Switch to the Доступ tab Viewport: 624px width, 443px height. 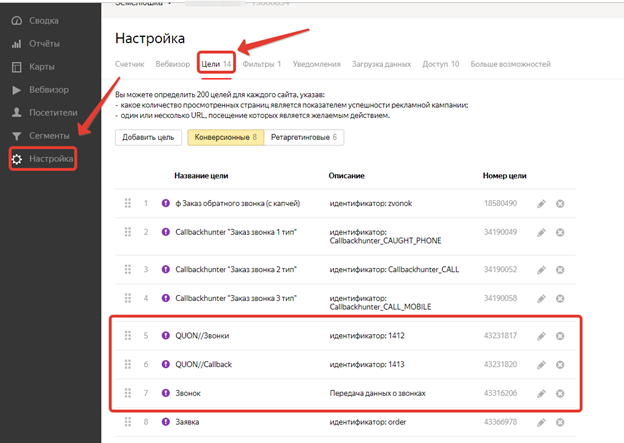[x=441, y=64]
